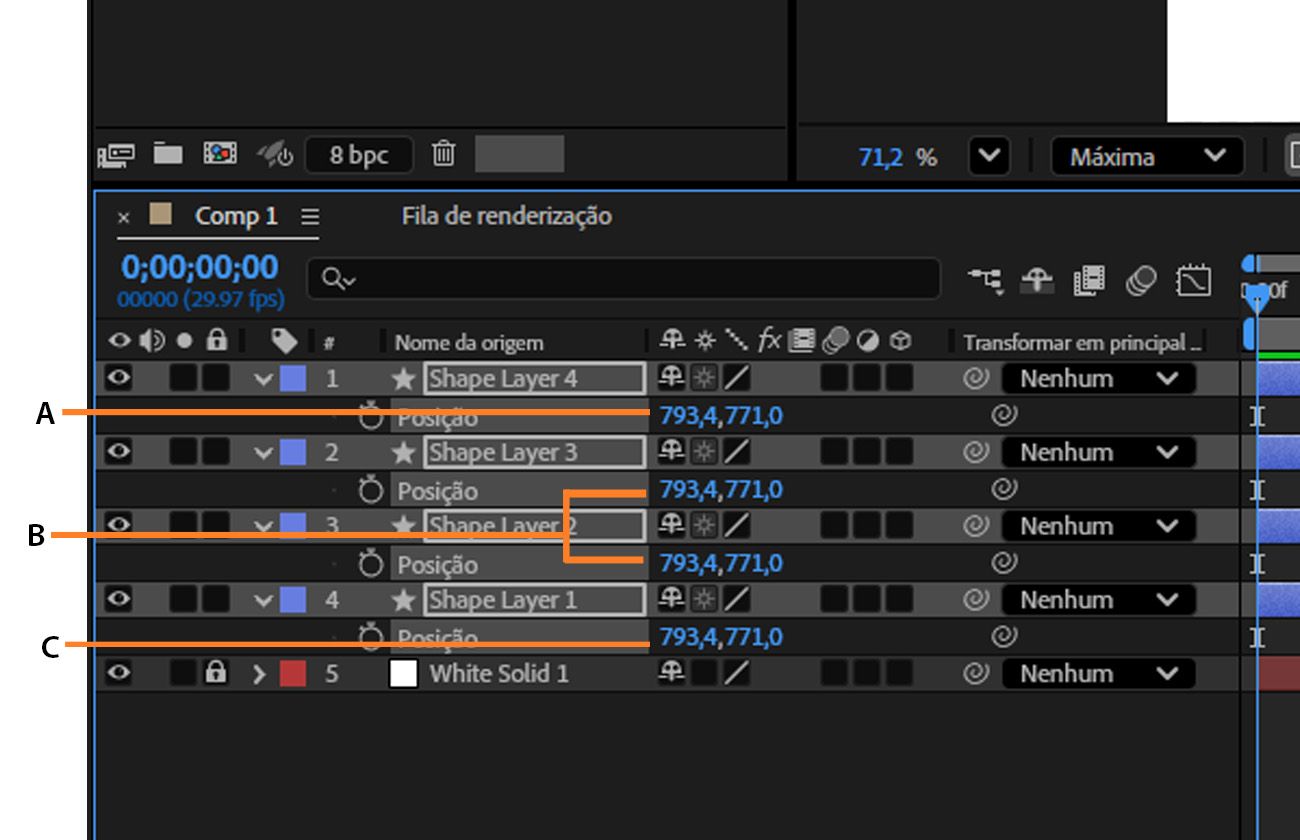Collapse Shape Layer 4 properties
This screenshot has width=1300, height=840.
coord(263,379)
